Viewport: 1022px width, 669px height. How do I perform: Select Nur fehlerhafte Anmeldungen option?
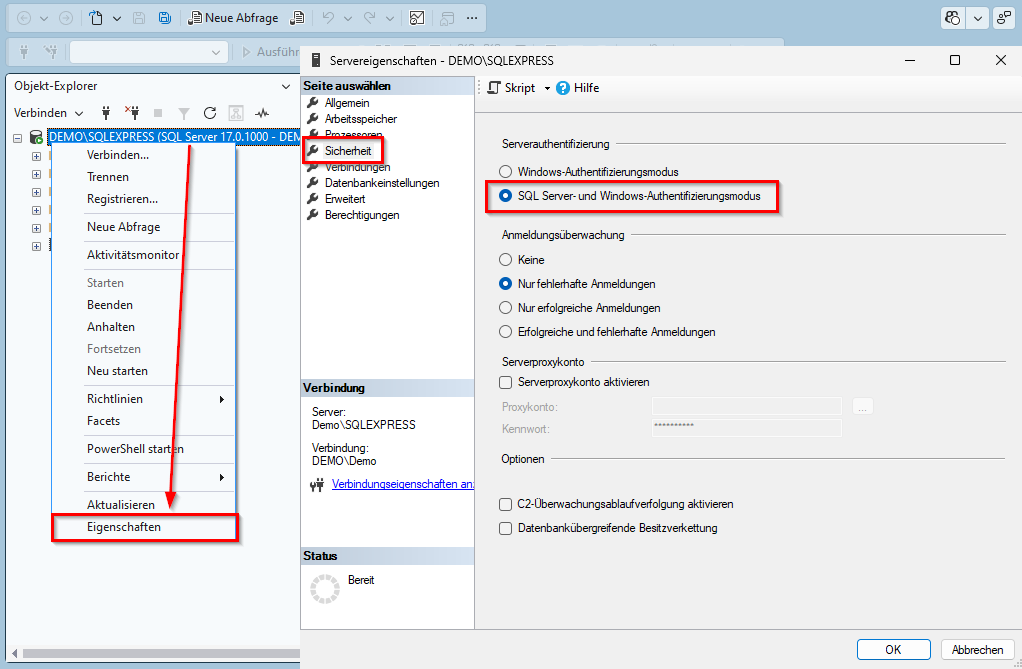tap(505, 284)
